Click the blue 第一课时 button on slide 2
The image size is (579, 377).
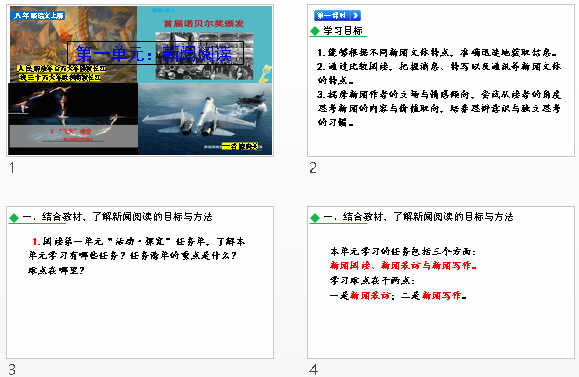tap(337, 16)
